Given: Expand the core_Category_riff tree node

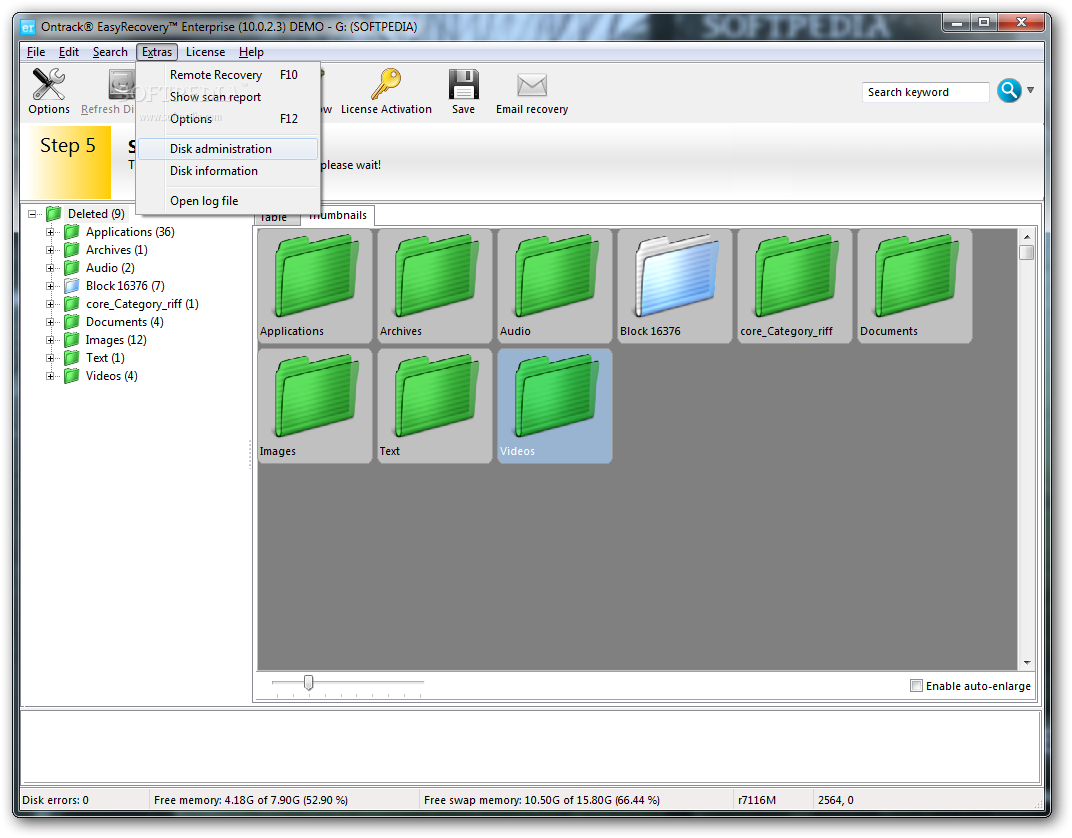Looking at the screenshot, I should tap(50, 303).
